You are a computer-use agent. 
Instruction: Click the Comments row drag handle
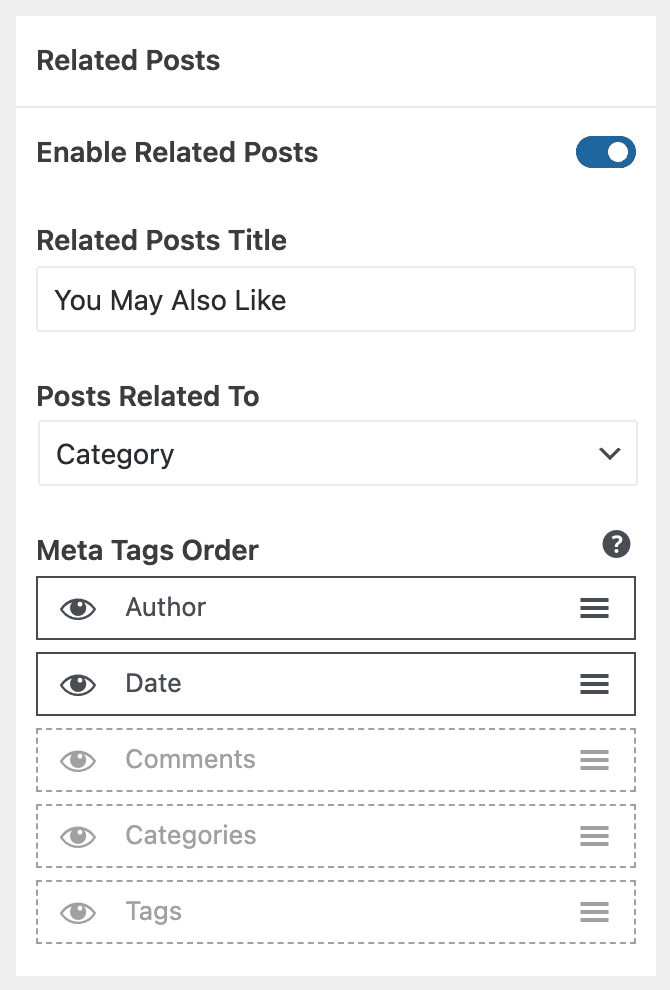coord(594,760)
